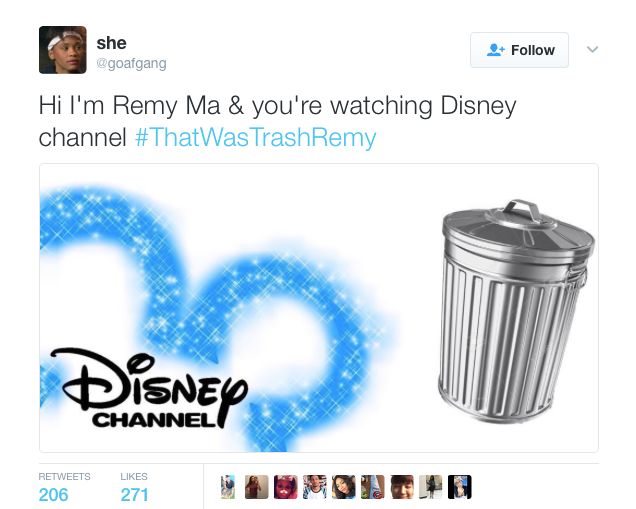
Task: Click the add-person icon in Follow button
Action: tap(495, 50)
